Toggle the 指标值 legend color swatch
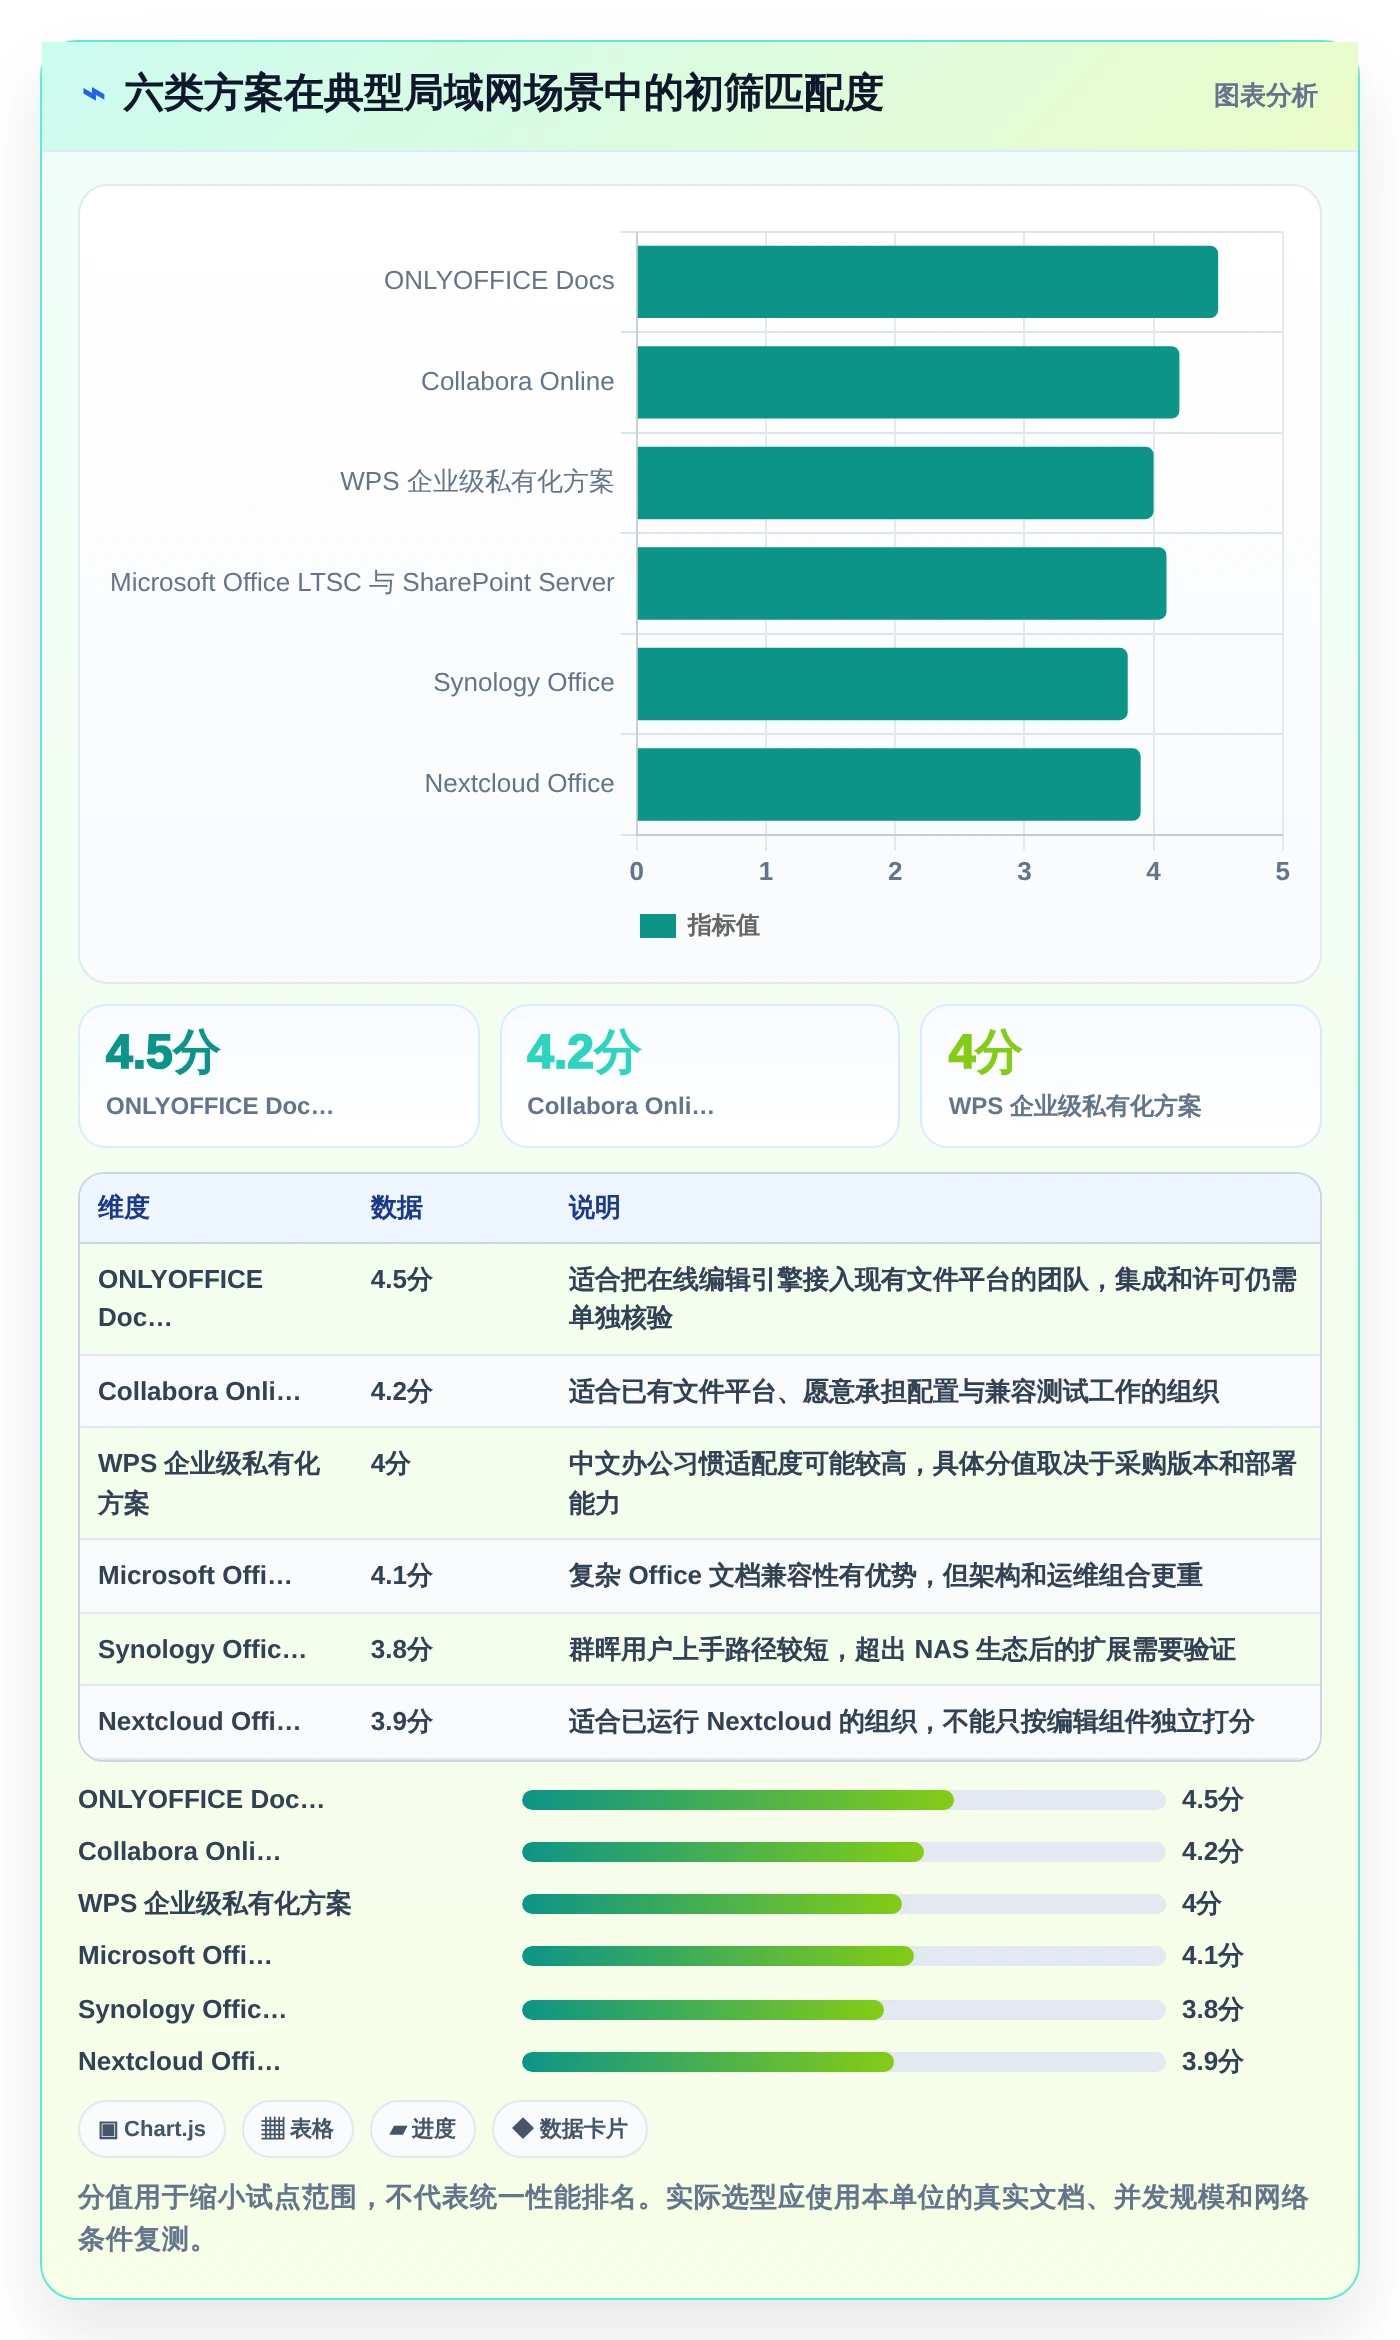Image resolution: width=1400 pixels, height=2340 pixels. click(x=658, y=926)
